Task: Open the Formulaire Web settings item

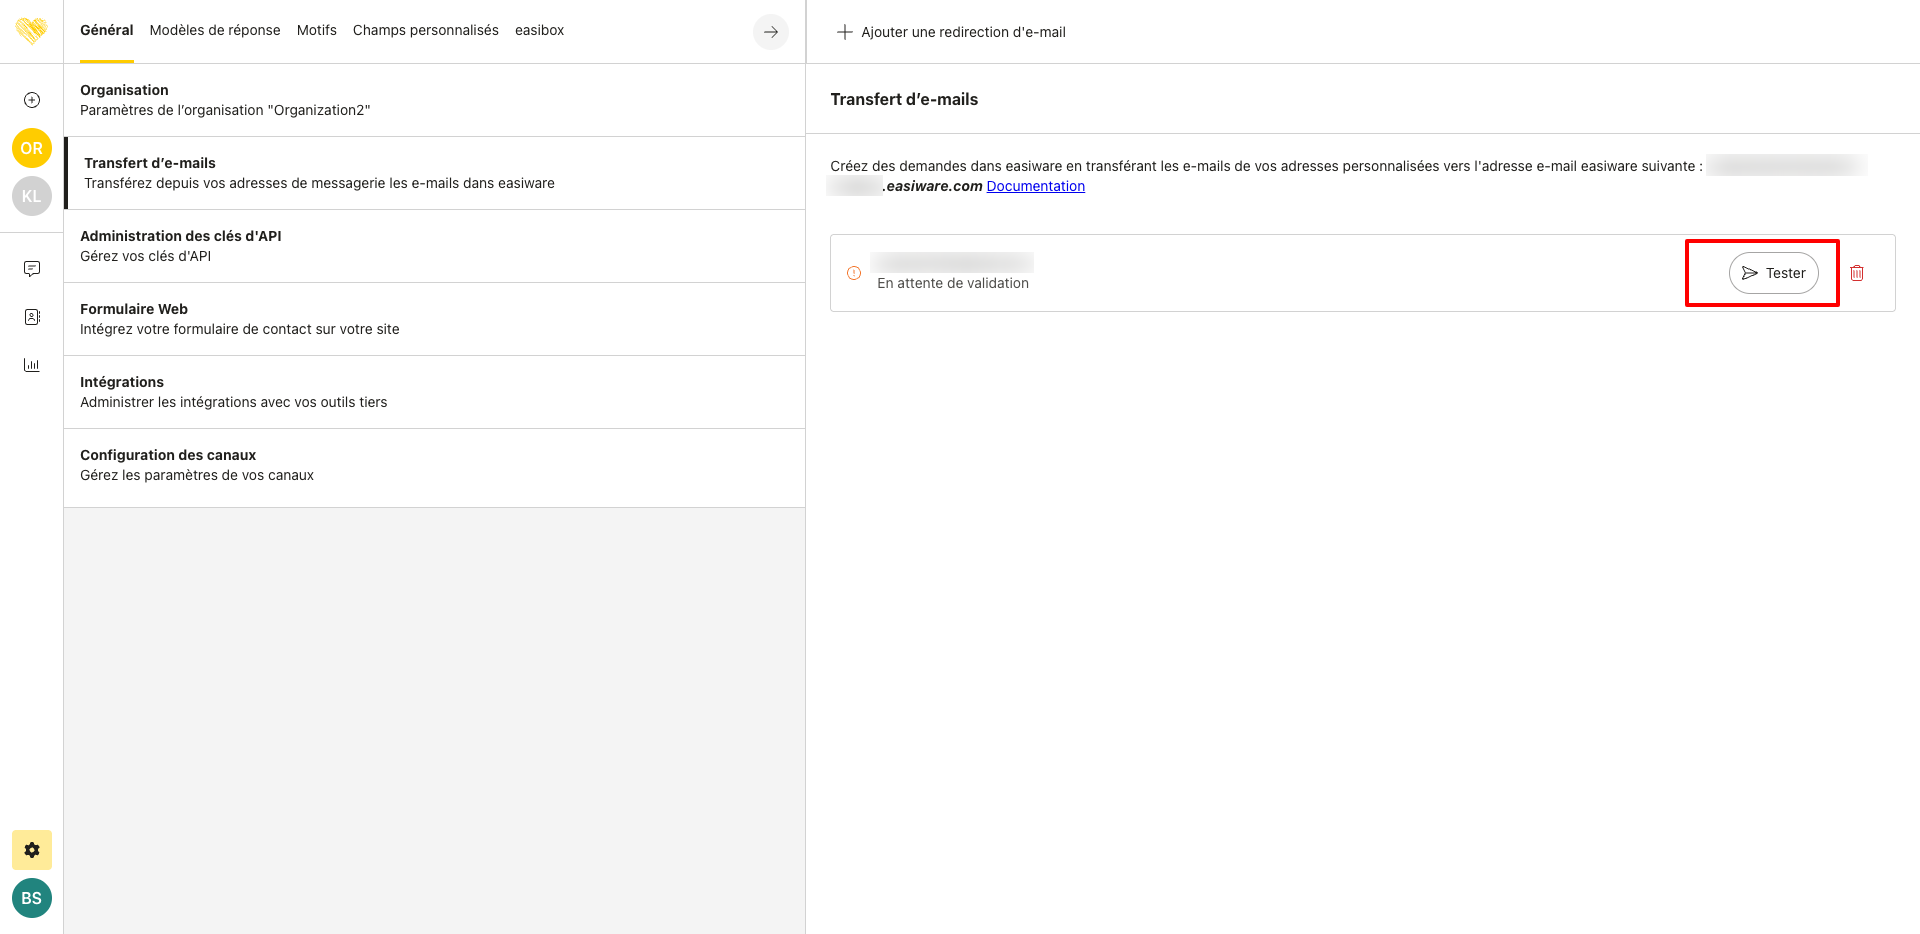Action: pyautogui.click(x=434, y=319)
